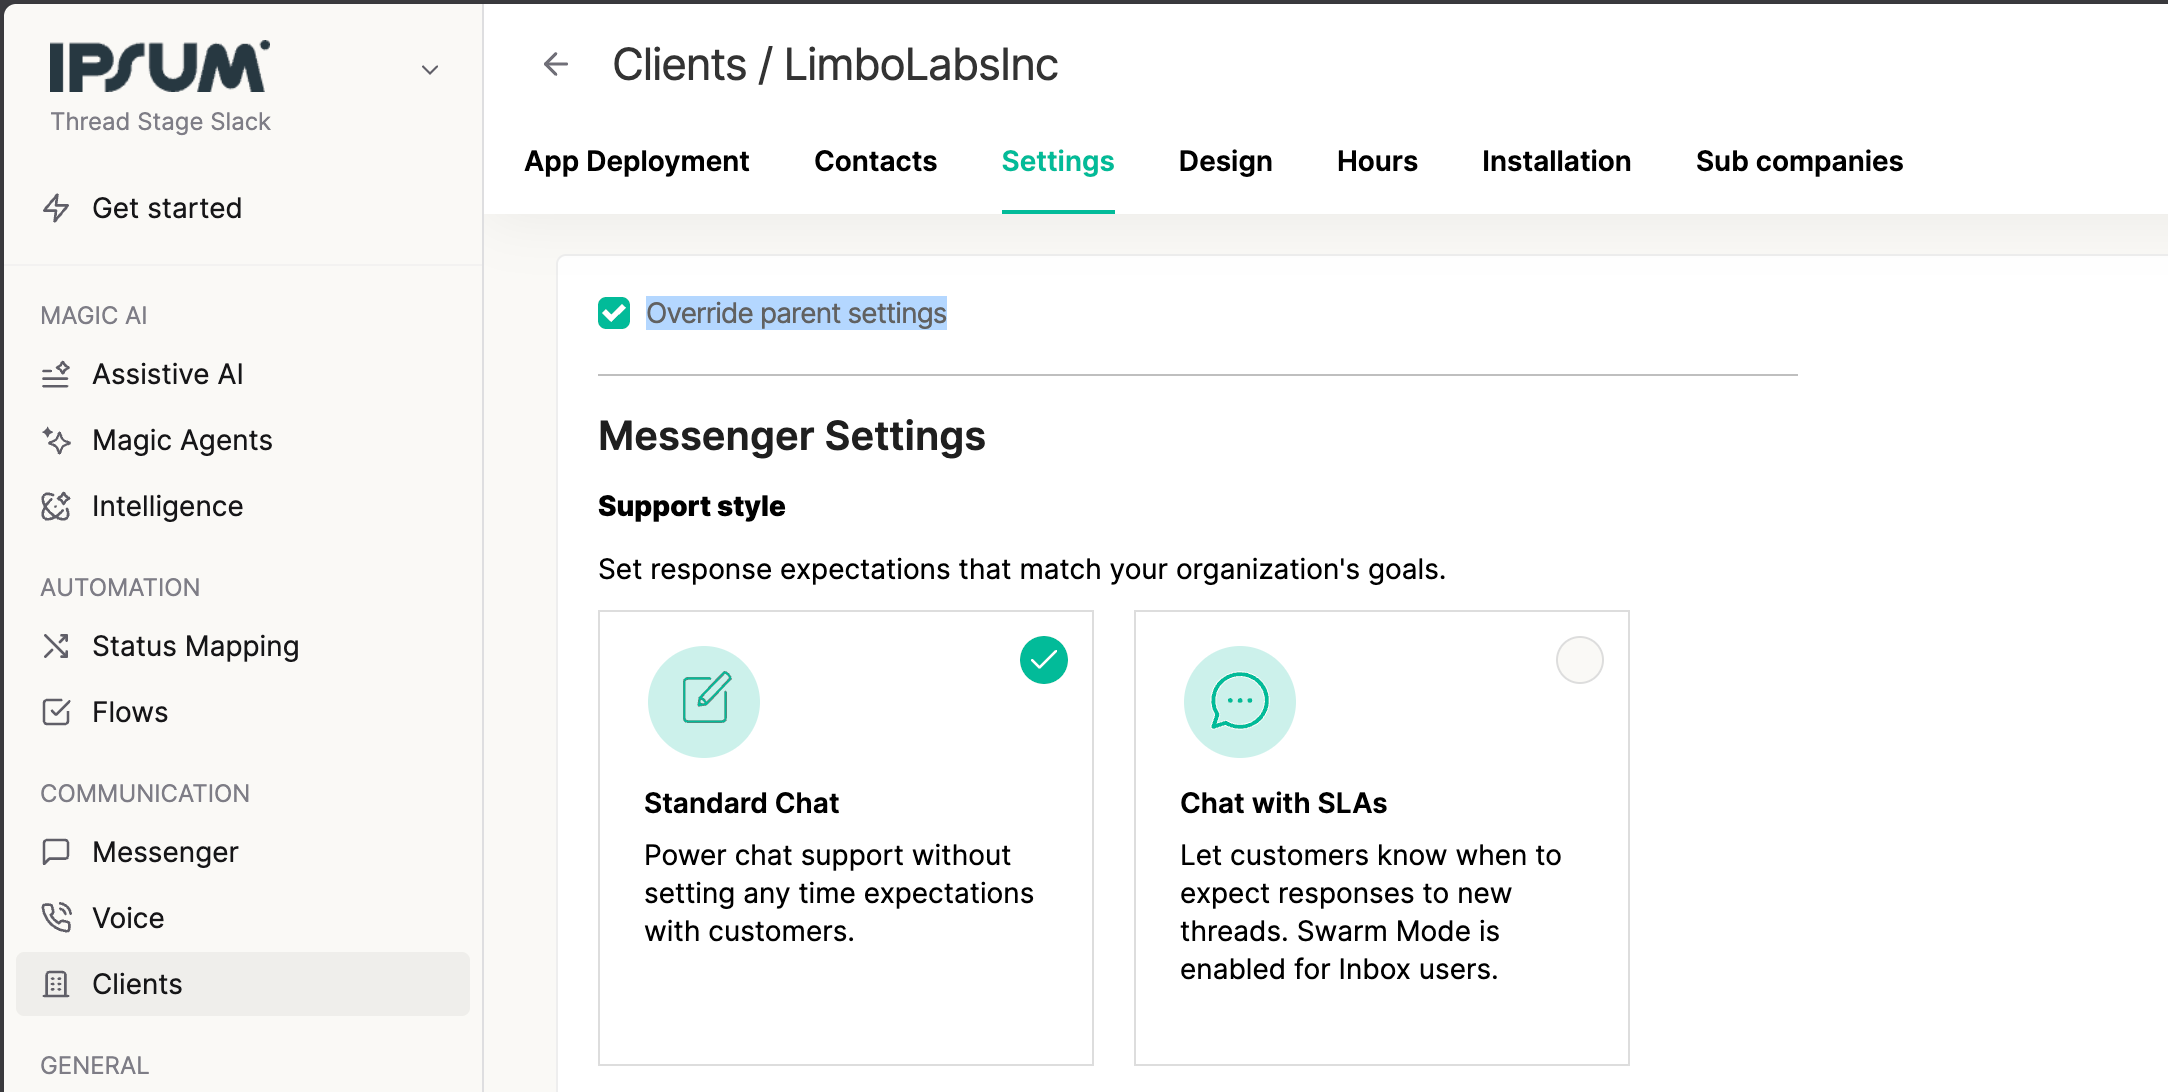Open Assistive AI via its sidebar icon
This screenshot has height=1092, width=2168.
coord(56,374)
